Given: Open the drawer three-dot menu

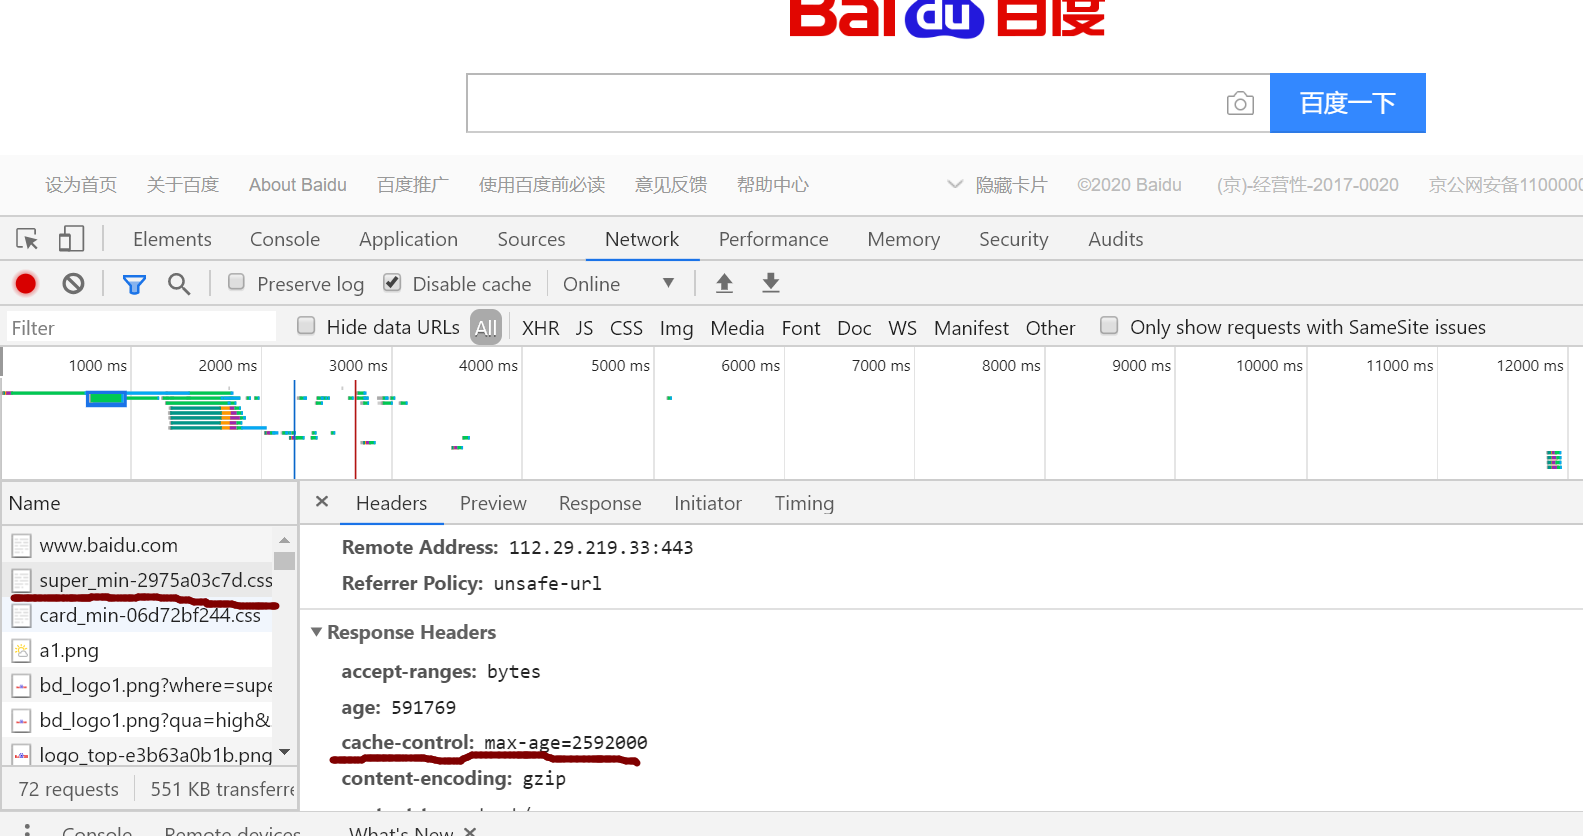Looking at the screenshot, I should click(x=27, y=830).
